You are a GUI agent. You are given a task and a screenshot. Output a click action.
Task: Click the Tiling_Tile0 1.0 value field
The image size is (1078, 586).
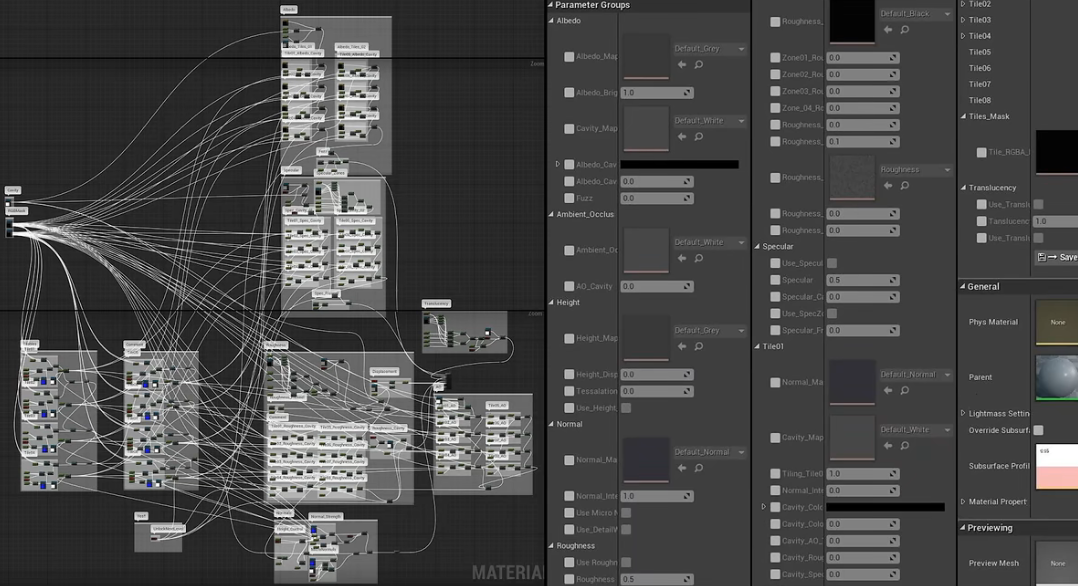(x=863, y=474)
